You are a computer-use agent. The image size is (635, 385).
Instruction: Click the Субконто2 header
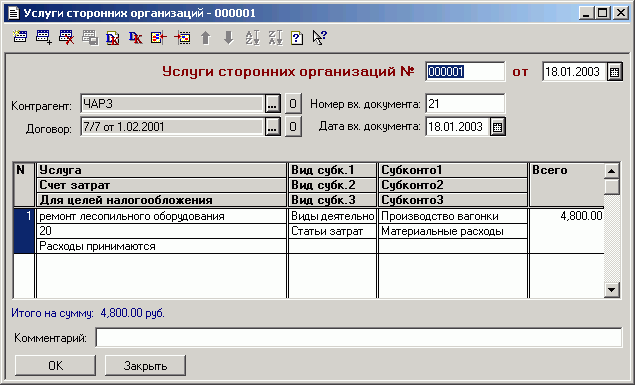[x=453, y=185]
